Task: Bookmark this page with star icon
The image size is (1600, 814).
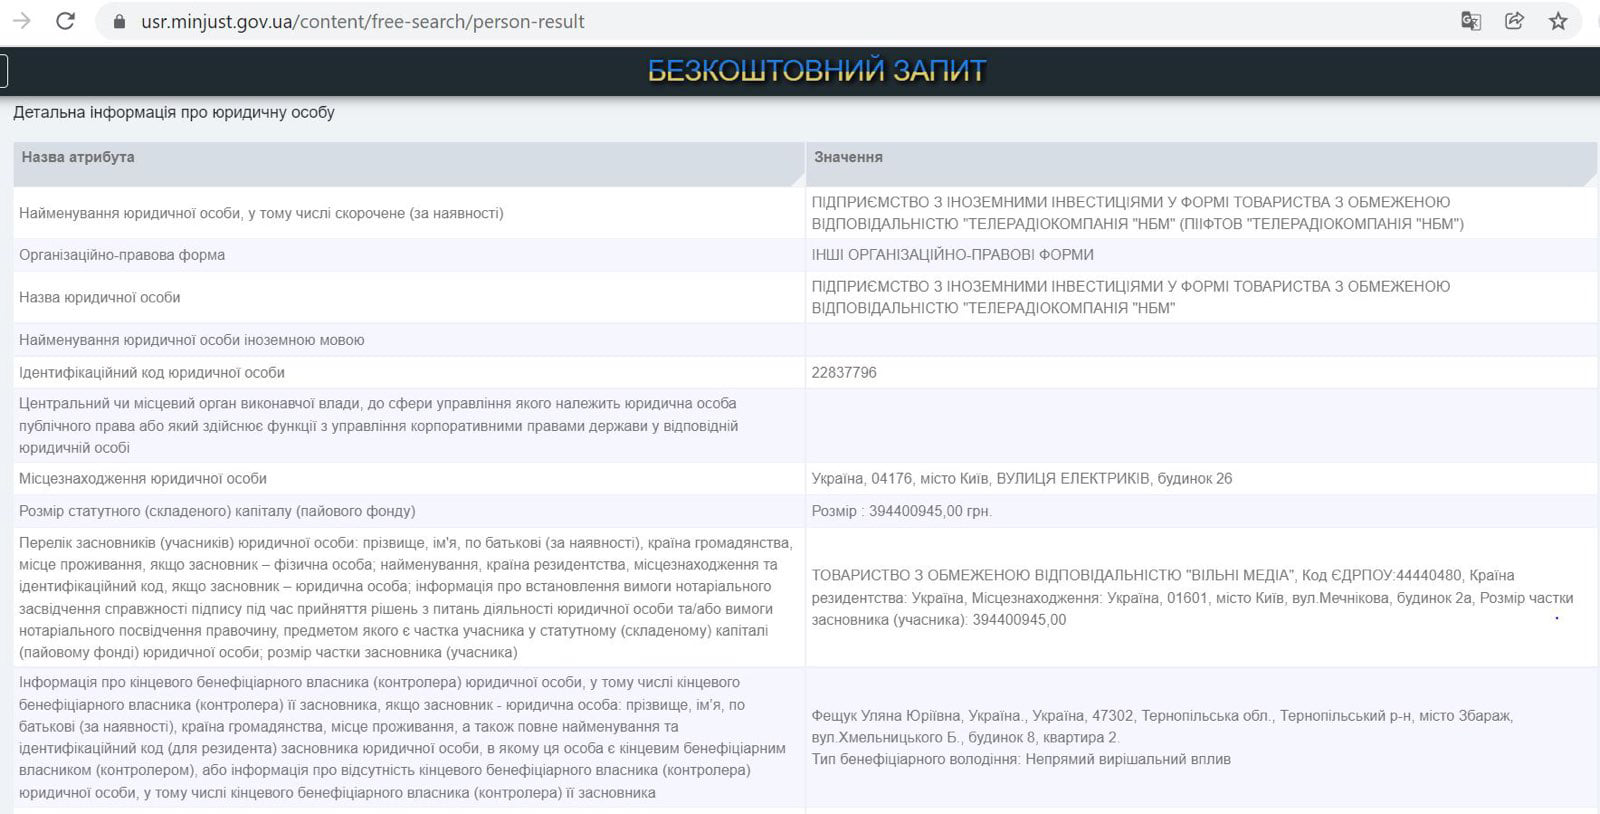Action: point(1558,21)
